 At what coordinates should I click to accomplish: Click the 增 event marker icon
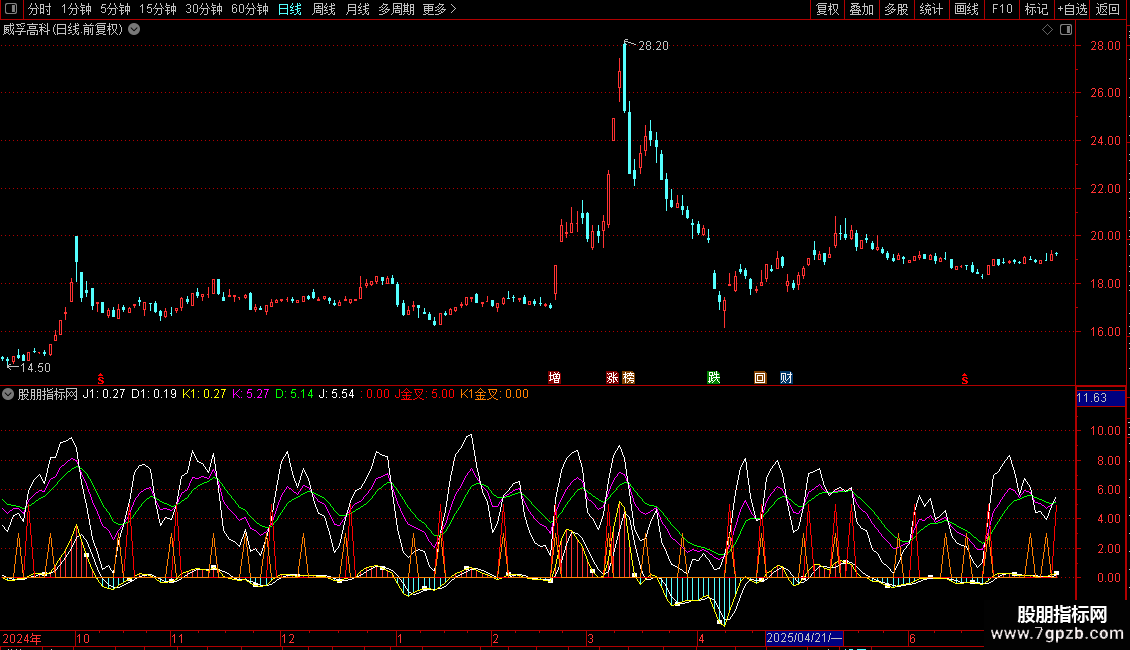click(x=554, y=378)
